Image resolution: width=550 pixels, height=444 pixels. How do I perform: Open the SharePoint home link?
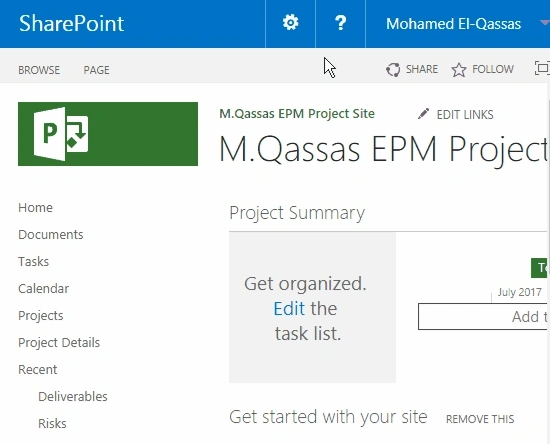pyautogui.click(x=71, y=23)
